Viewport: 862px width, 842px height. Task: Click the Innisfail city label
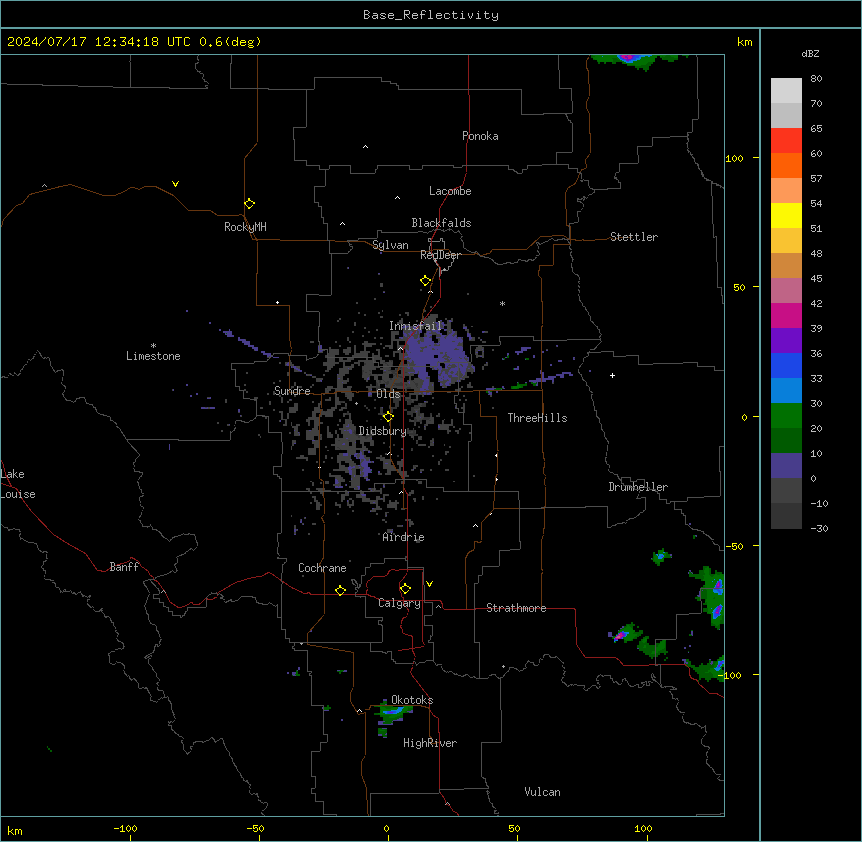416,326
